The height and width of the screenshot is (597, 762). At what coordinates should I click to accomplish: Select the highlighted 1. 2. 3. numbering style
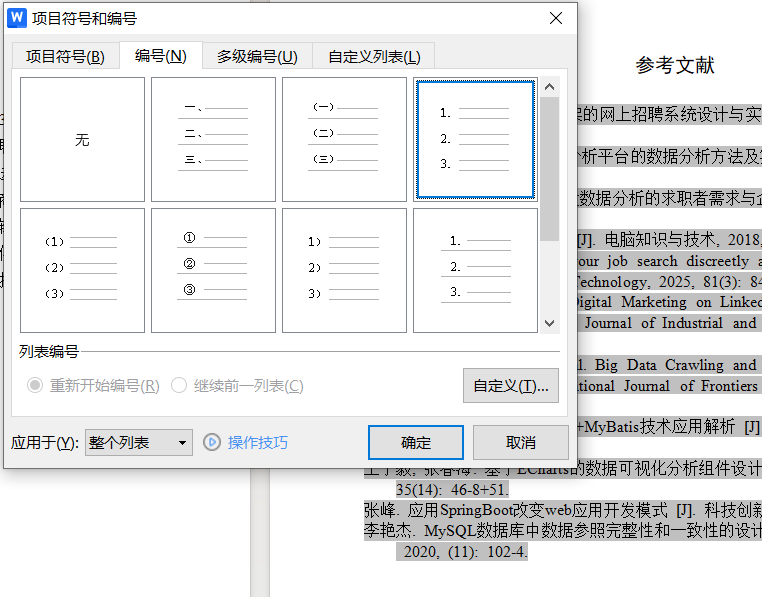(475, 140)
